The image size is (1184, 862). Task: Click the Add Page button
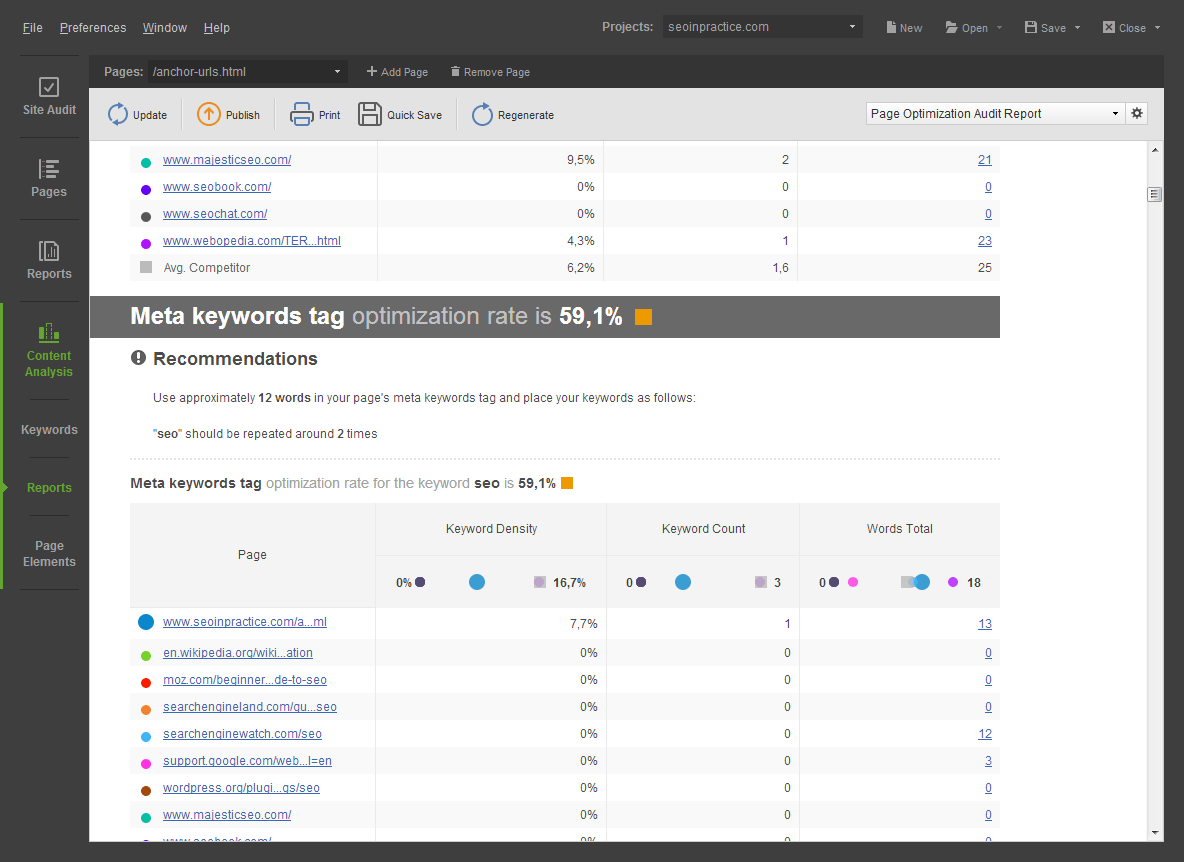coord(397,72)
